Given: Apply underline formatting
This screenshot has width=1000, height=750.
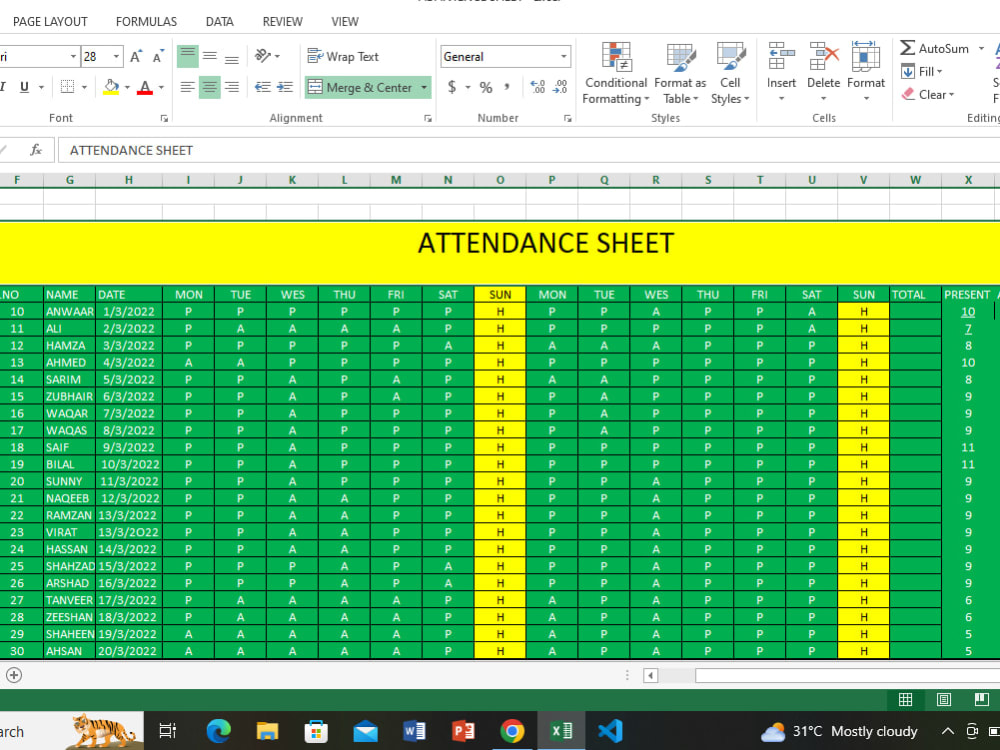Looking at the screenshot, I should coord(24,87).
